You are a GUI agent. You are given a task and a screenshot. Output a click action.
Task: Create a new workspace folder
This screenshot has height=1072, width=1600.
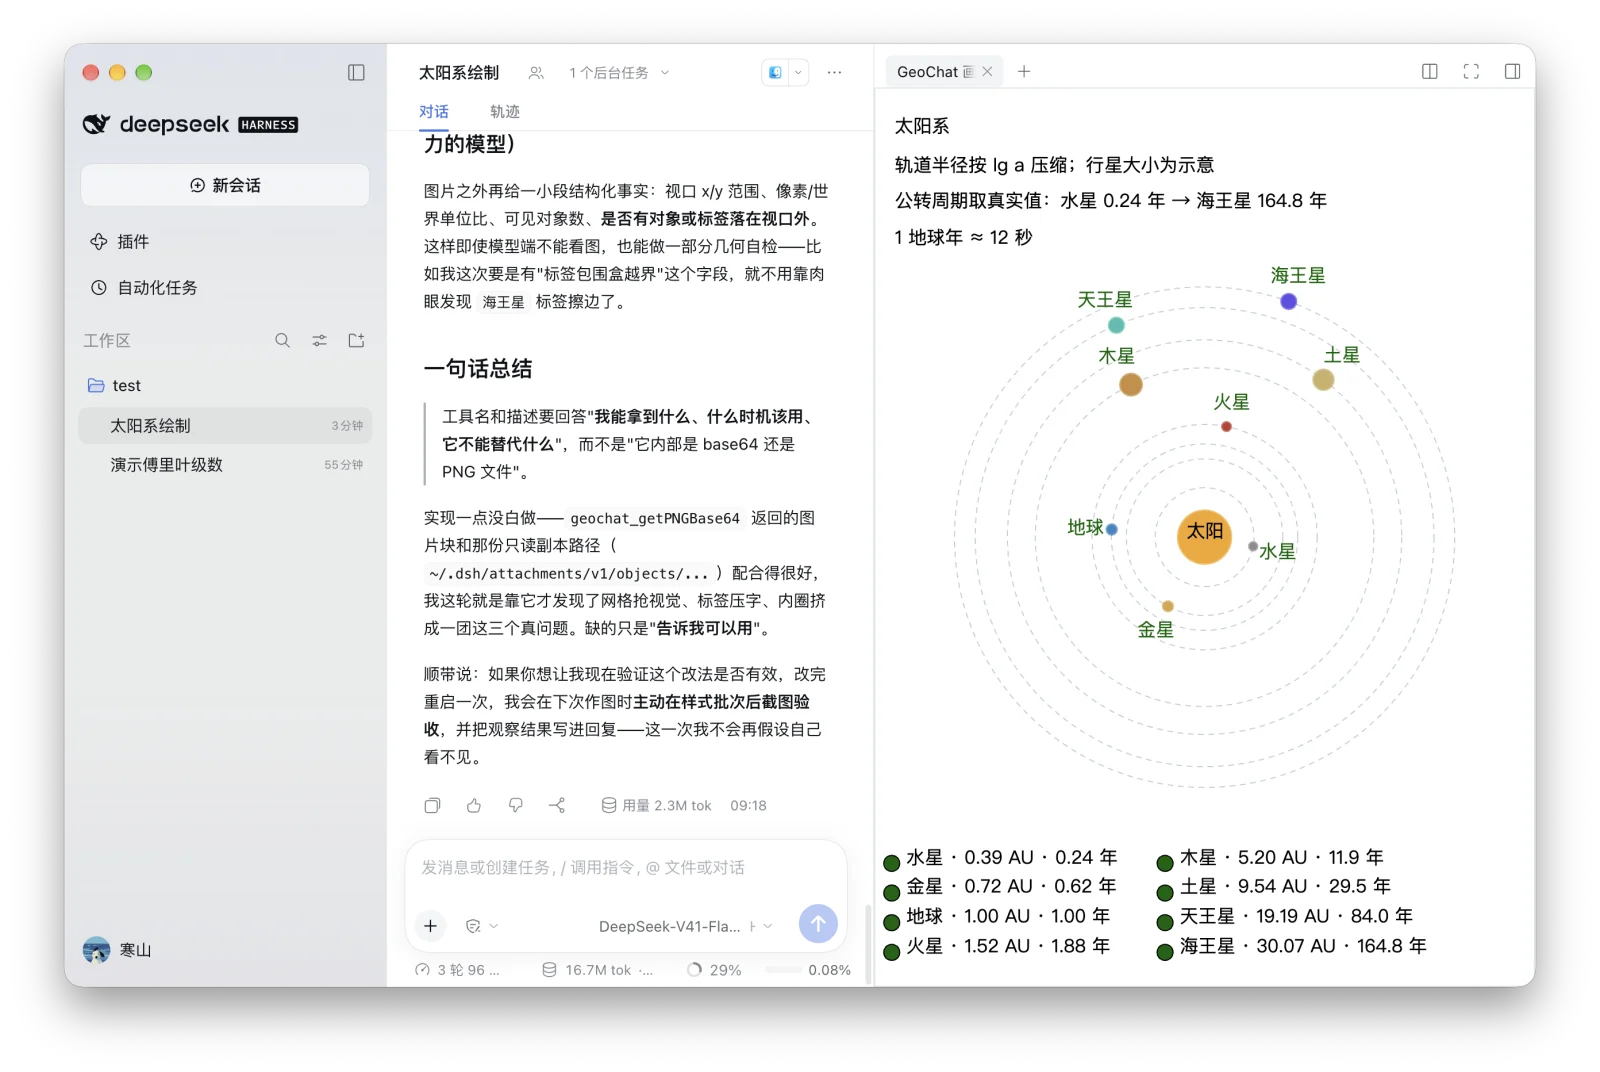(x=356, y=340)
